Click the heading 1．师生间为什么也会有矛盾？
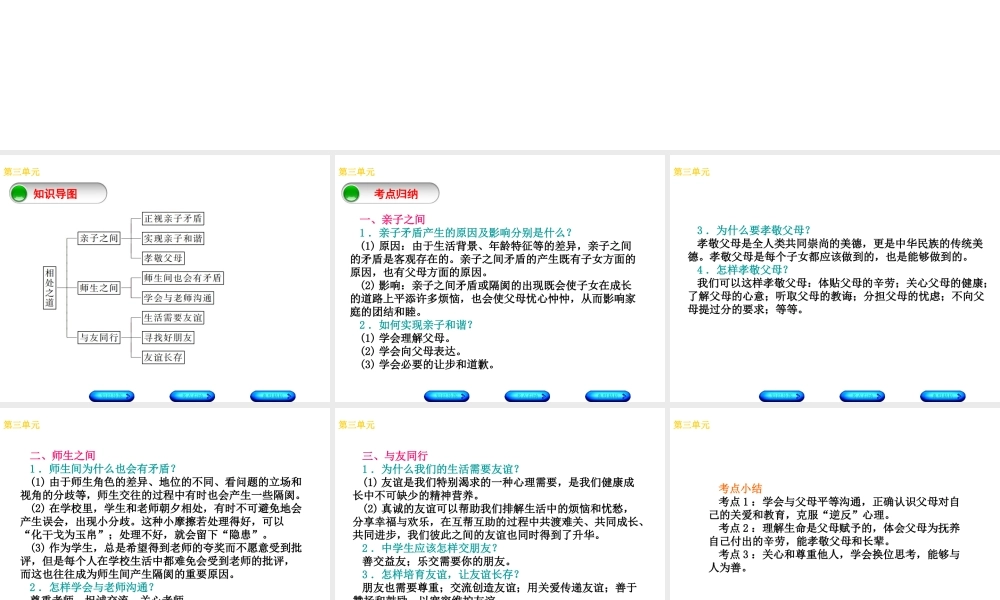 click(103, 469)
